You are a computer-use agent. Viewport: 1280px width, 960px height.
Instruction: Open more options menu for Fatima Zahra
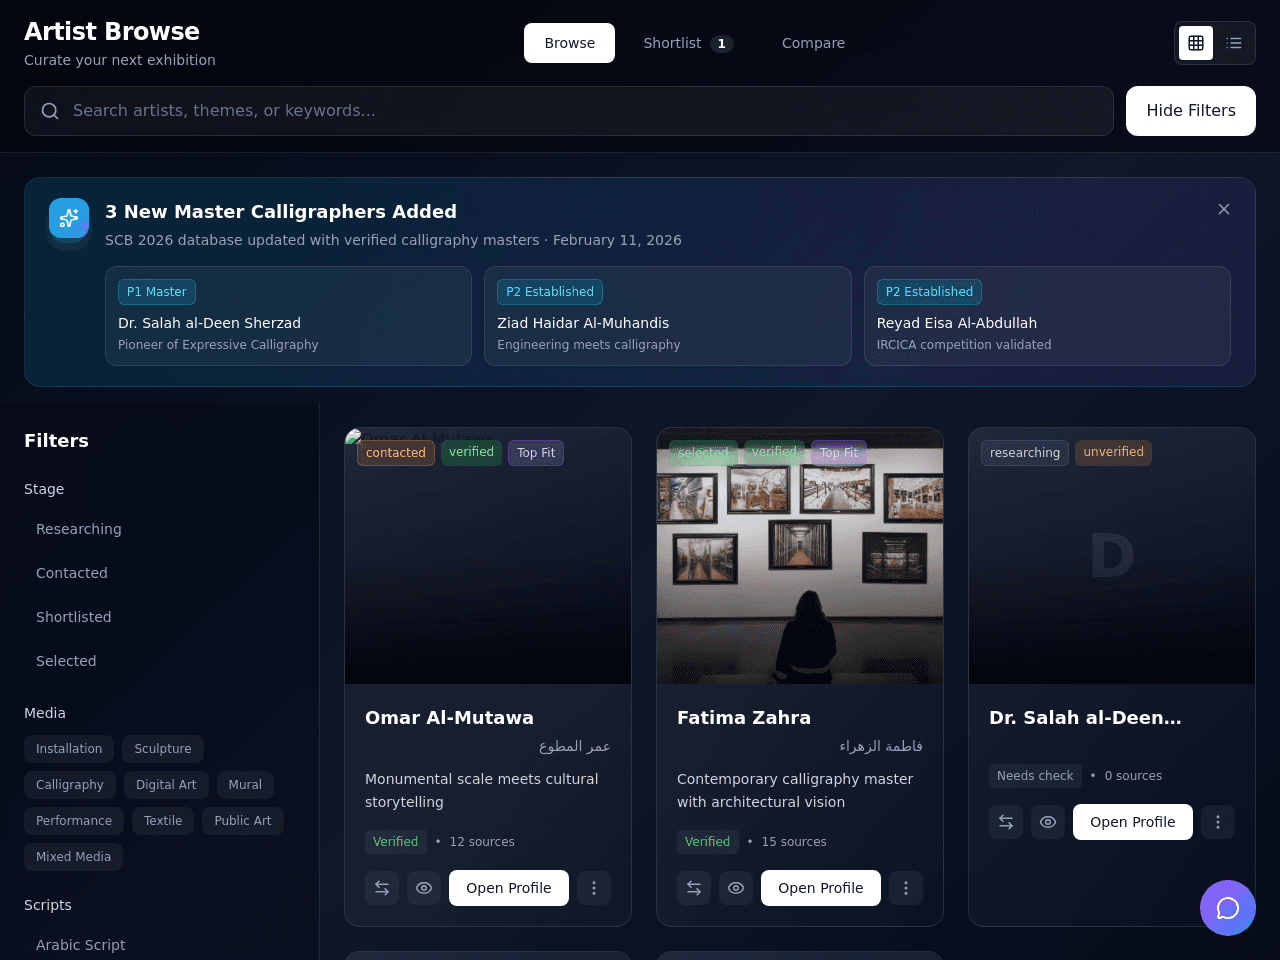click(x=906, y=888)
